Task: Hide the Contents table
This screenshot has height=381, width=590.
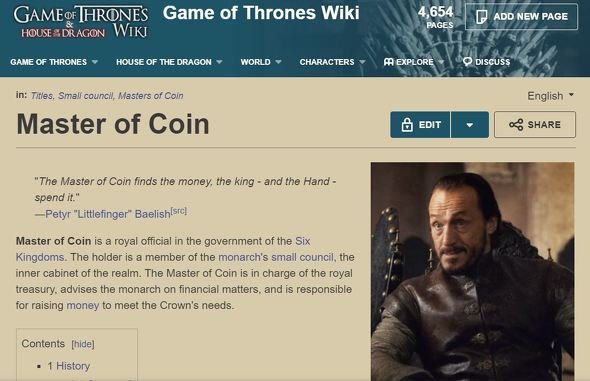Action: 83,344
